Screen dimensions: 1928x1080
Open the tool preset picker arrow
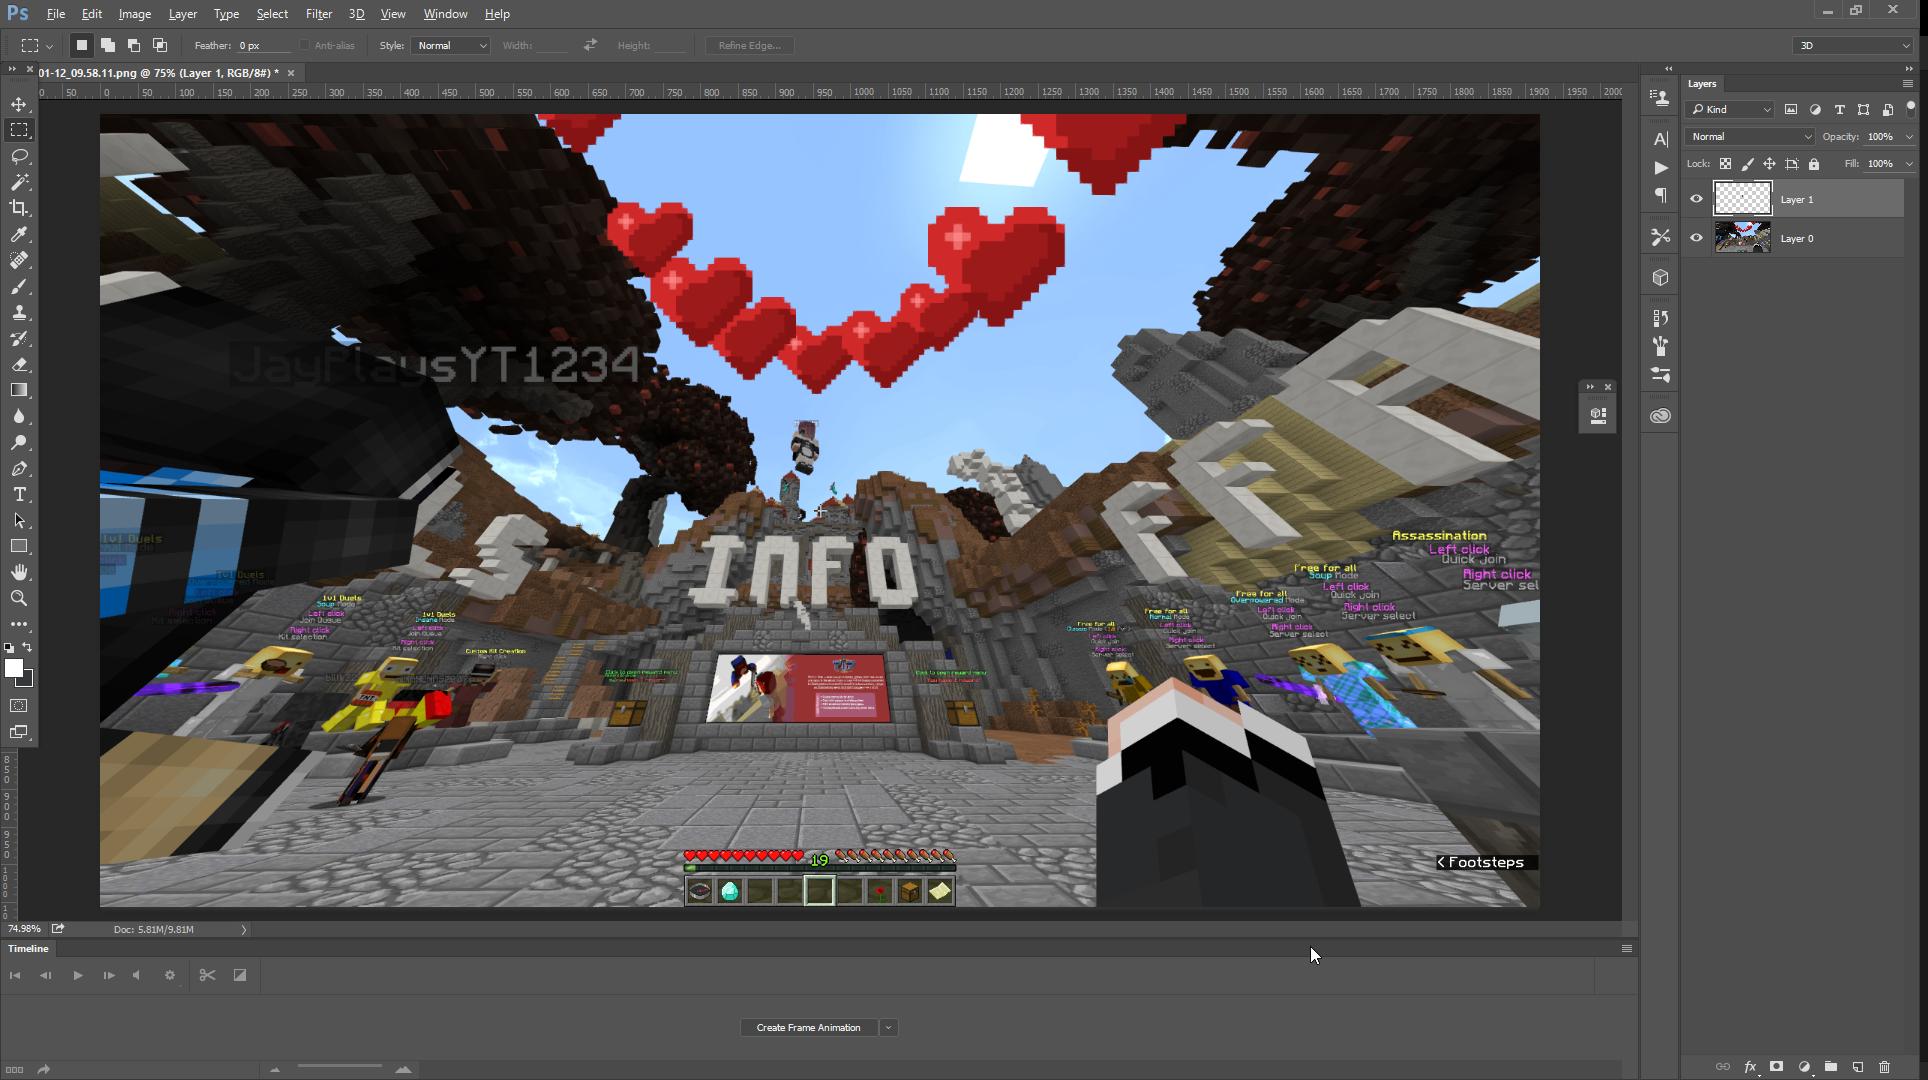pos(49,46)
